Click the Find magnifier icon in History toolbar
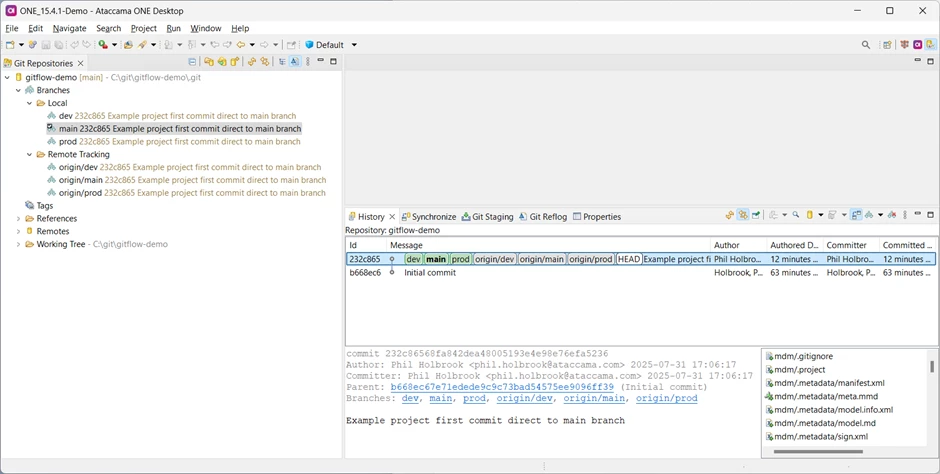This screenshot has height=474, width=940. coord(796,215)
